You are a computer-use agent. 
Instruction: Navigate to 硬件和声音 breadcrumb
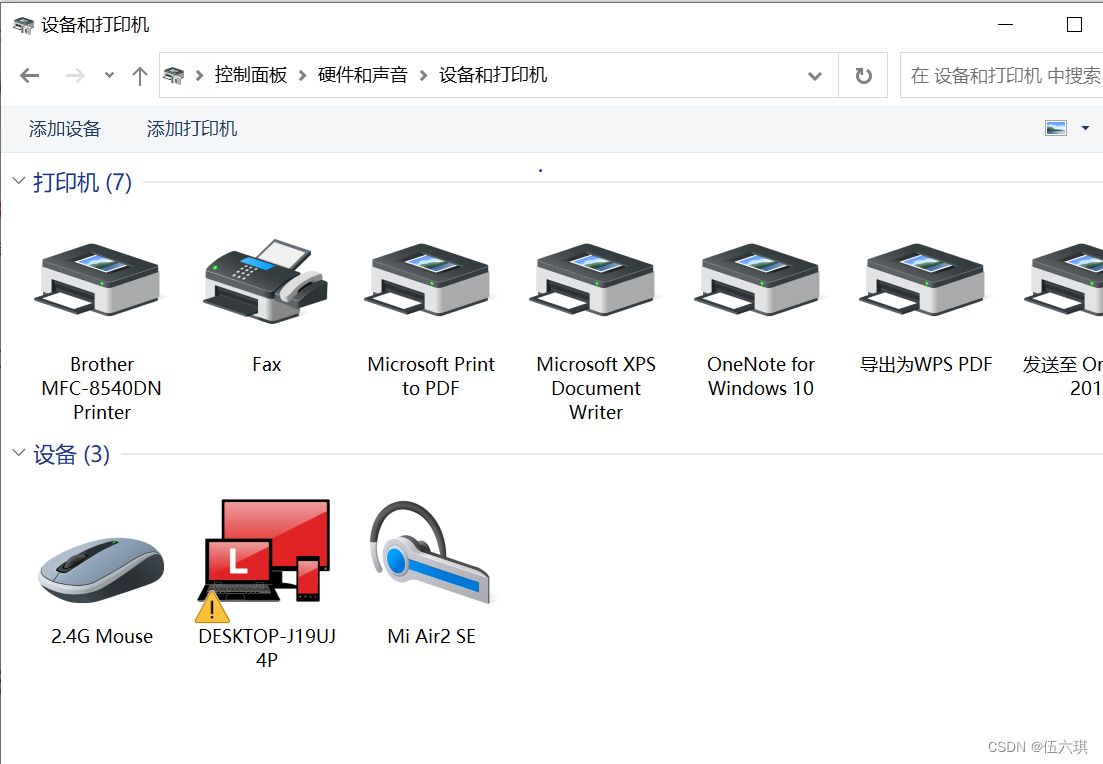362,75
